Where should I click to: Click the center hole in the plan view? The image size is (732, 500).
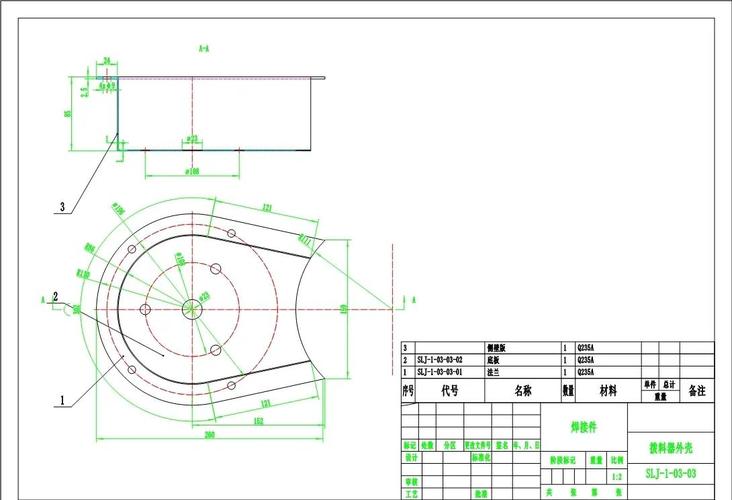192,310
